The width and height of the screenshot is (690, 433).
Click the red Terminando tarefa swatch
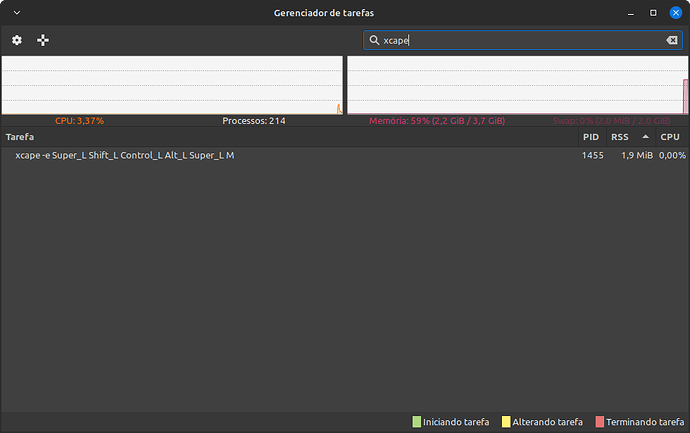pyautogui.click(x=600, y=422)
